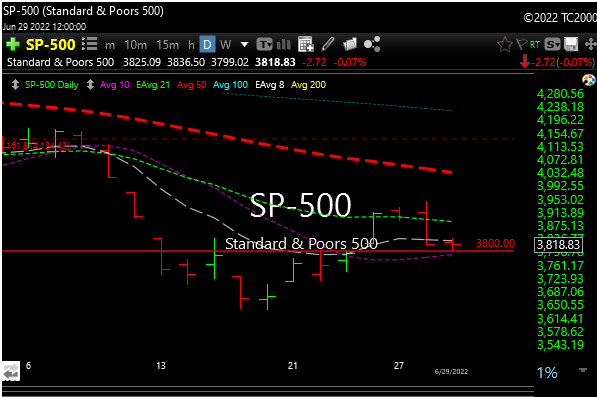The image size is (597, 397).
Task: Click the -2.72 net change in quote row
Action: tap(314, 62)
